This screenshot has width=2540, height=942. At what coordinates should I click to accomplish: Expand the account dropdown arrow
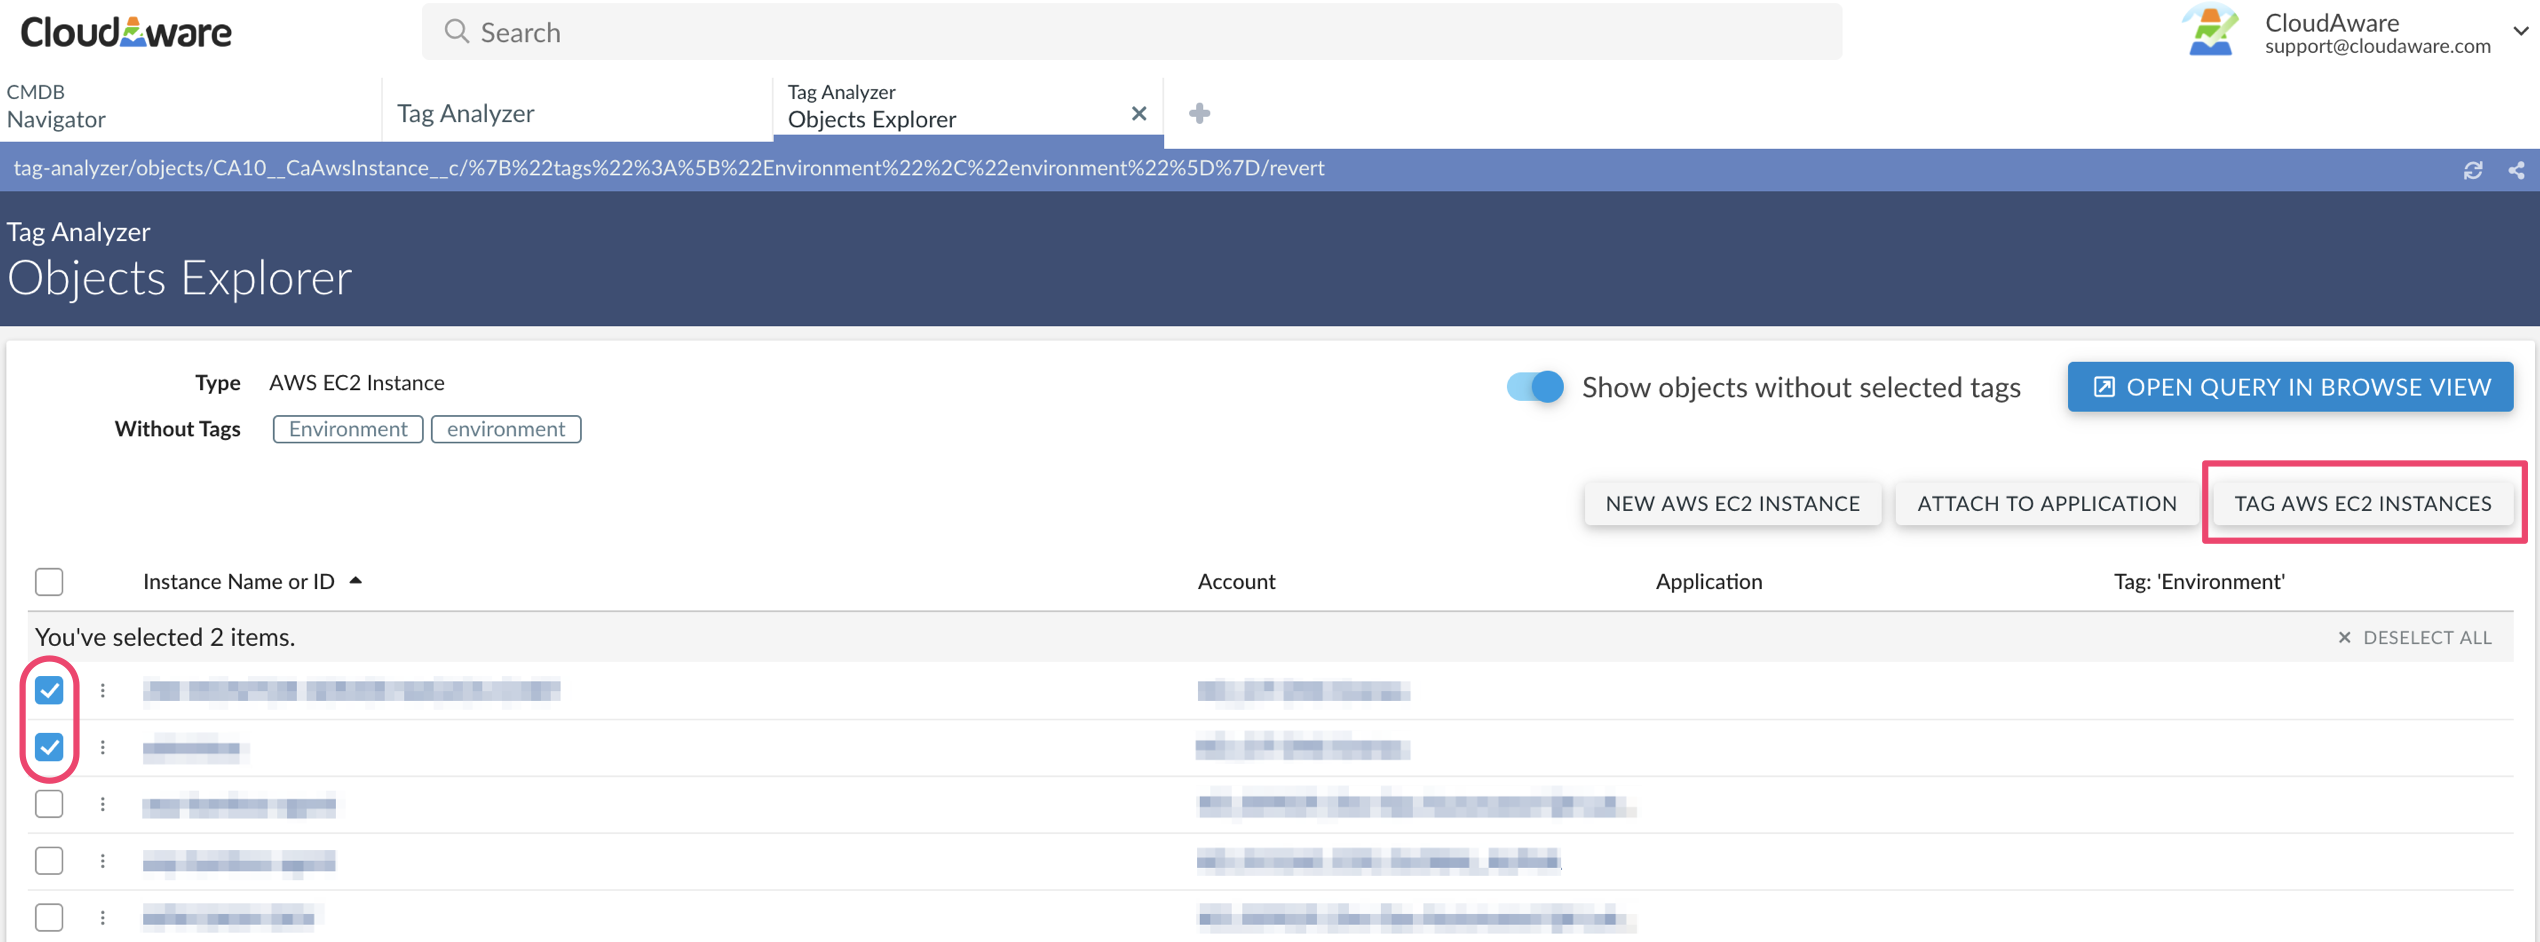click(2520, 32)
